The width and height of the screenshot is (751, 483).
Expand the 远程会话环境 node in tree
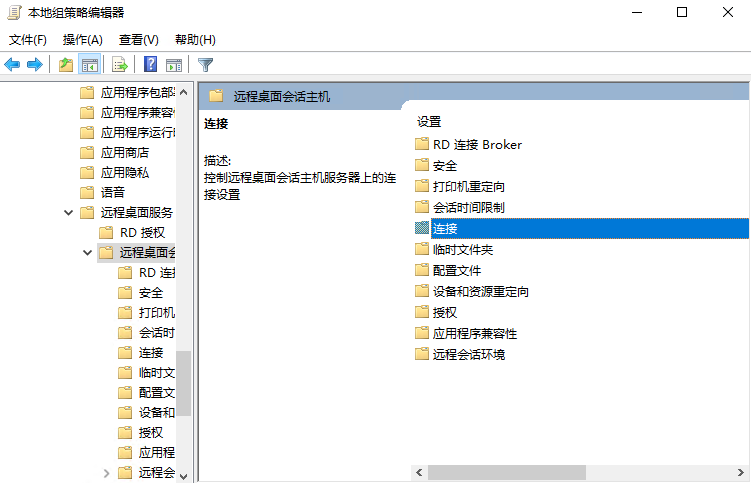point(107,472)
